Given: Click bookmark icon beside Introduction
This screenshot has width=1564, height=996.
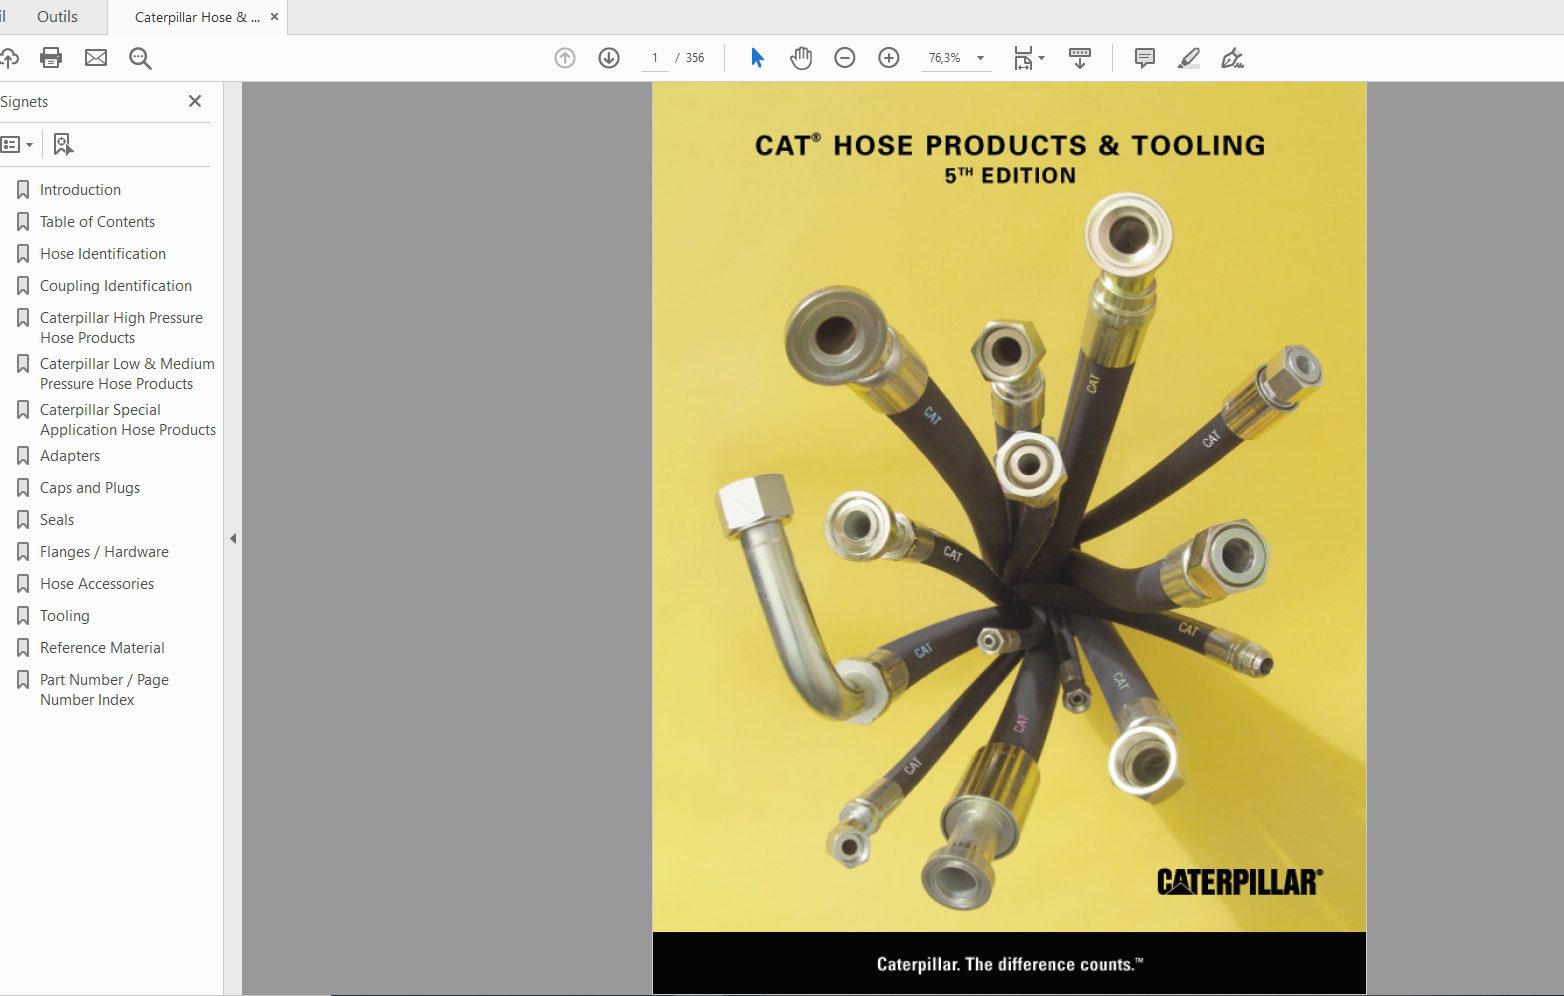Looking at the screenshot, I should click(x=23, y=190).
